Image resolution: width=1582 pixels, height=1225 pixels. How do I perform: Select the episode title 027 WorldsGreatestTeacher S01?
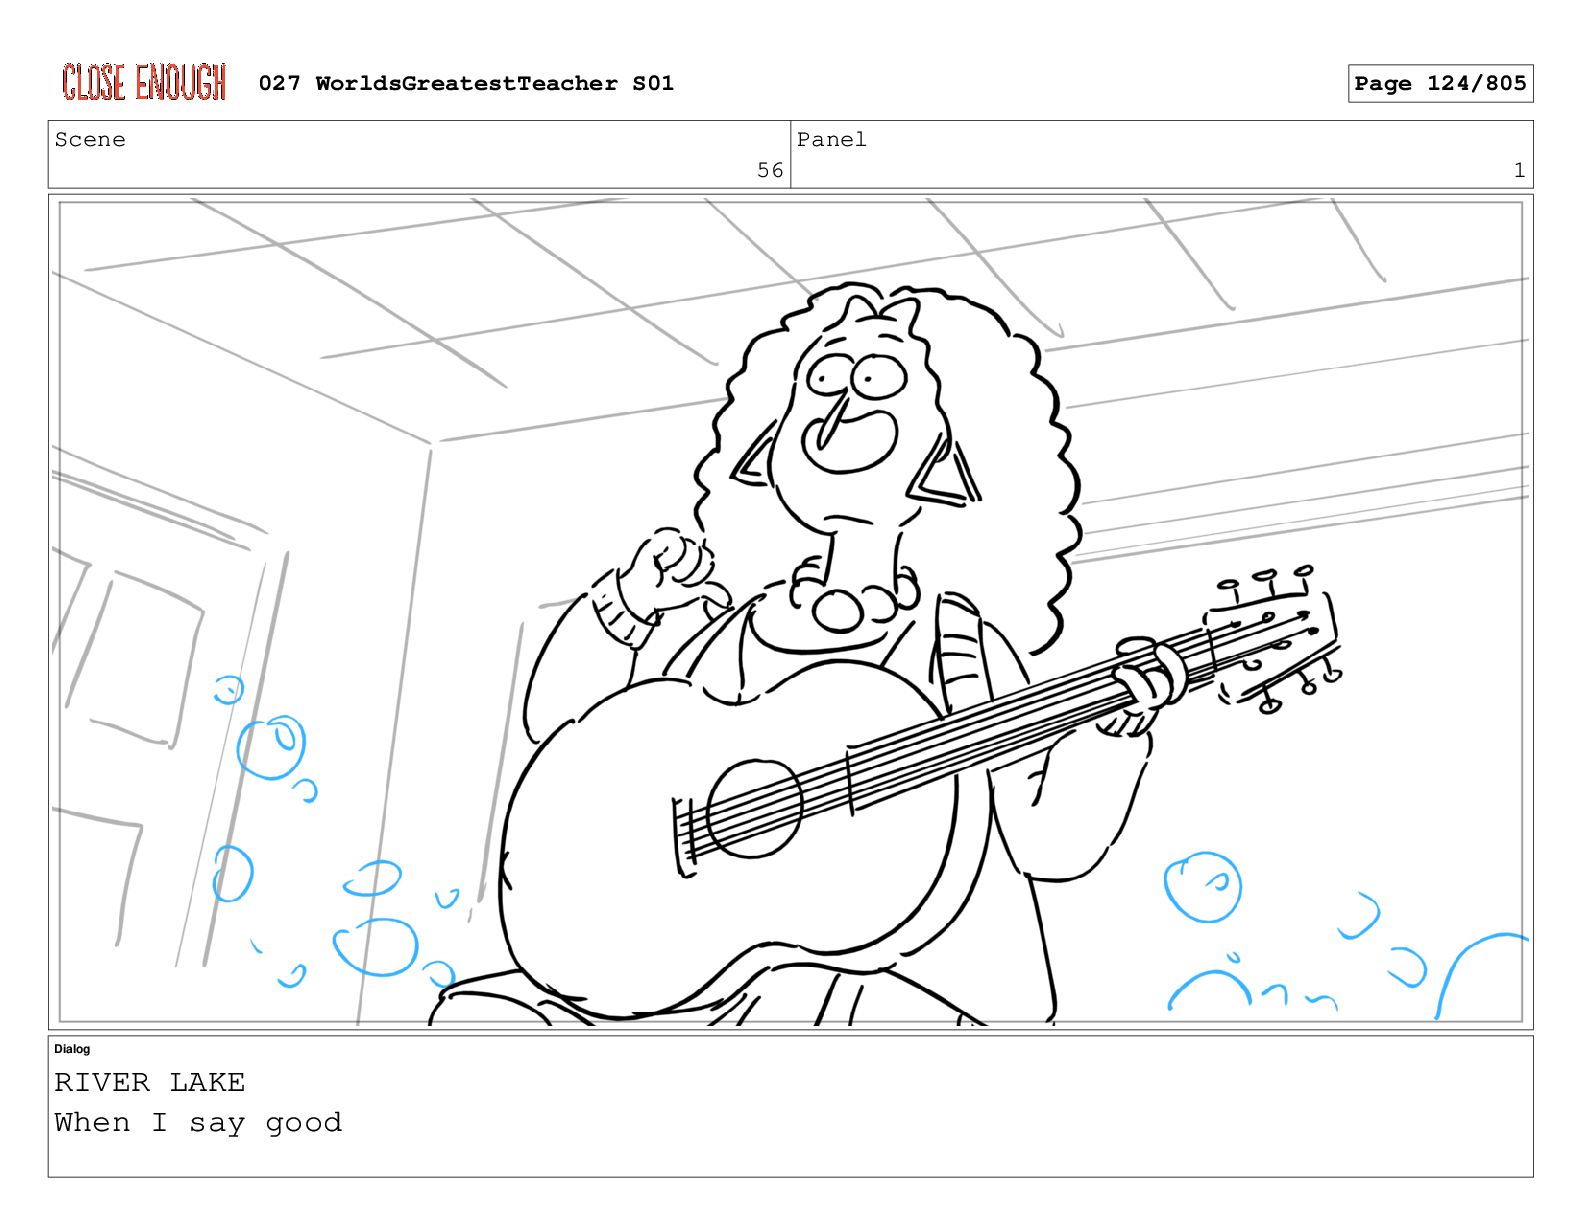(466, 83)
